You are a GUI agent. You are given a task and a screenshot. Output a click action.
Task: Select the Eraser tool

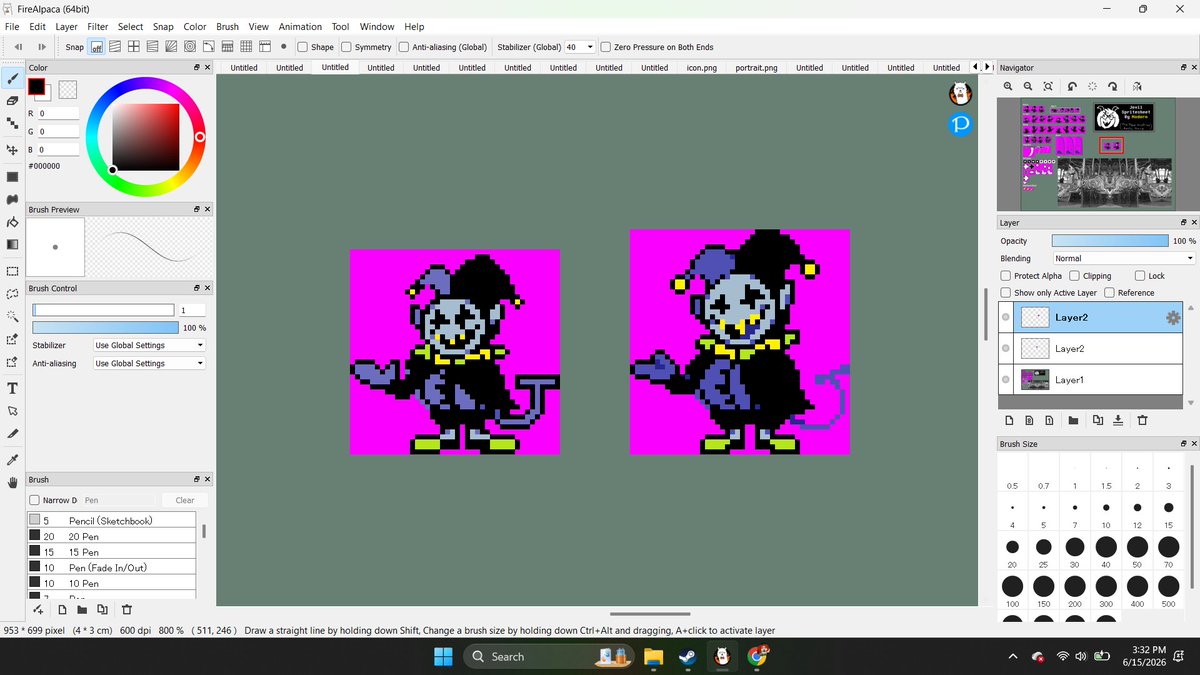(x=12, y=101)
